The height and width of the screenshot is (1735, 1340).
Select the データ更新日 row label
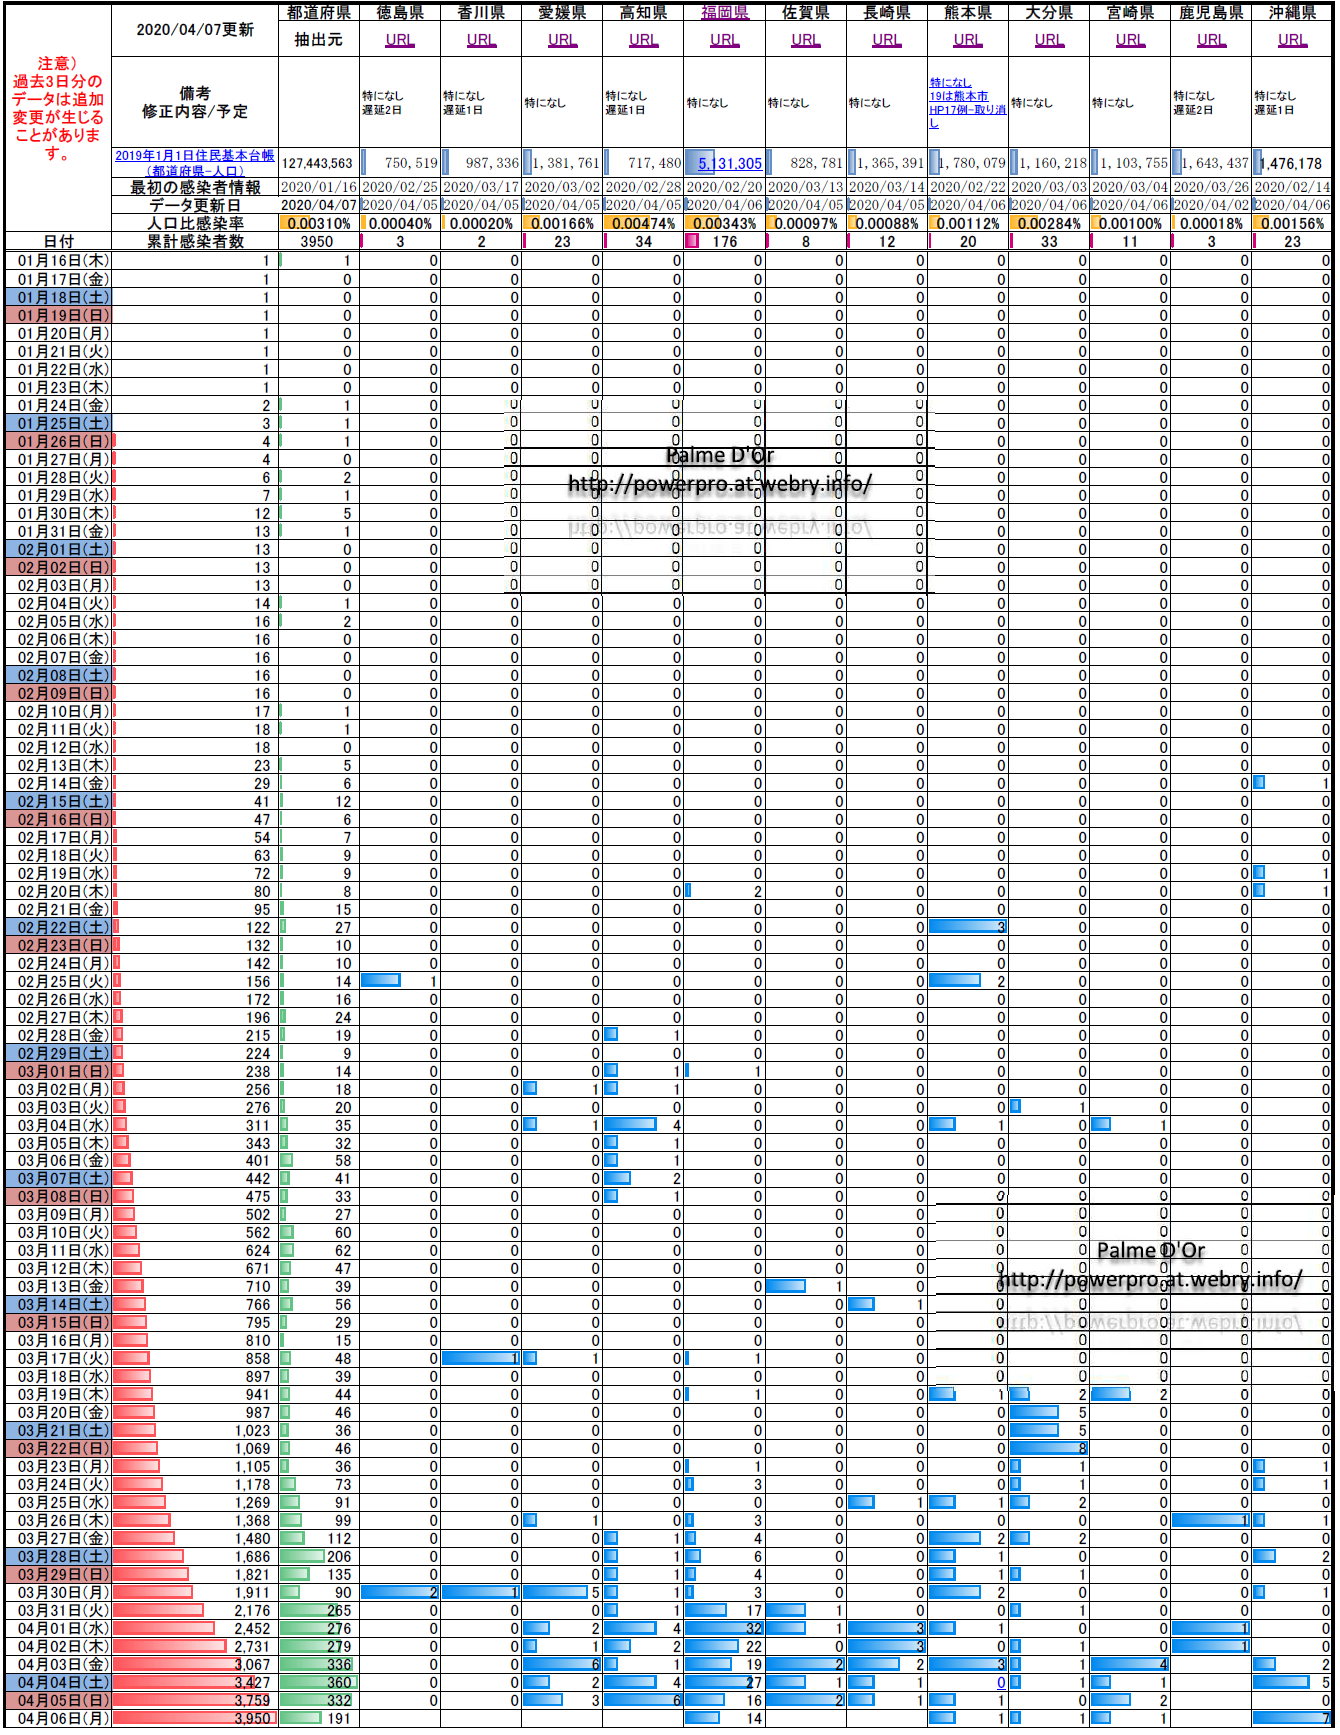[x=195, y=205]
